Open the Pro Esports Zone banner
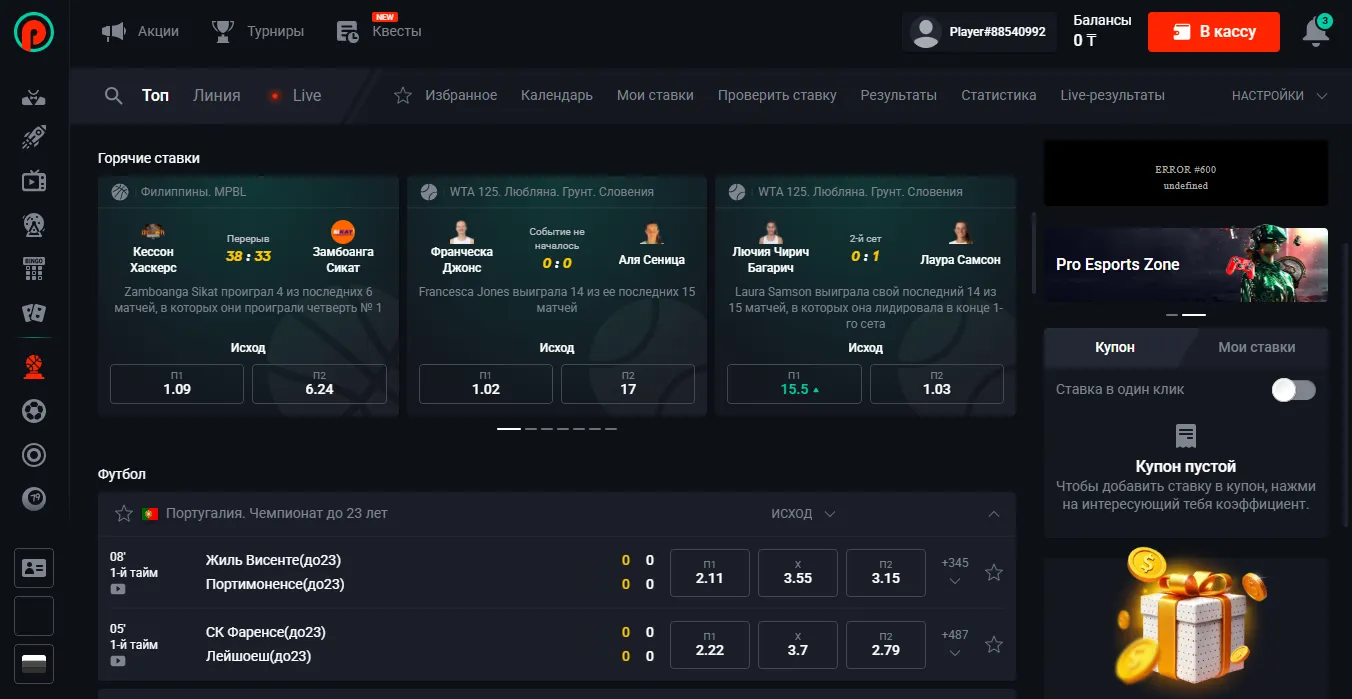 (x=1186, y=265)
